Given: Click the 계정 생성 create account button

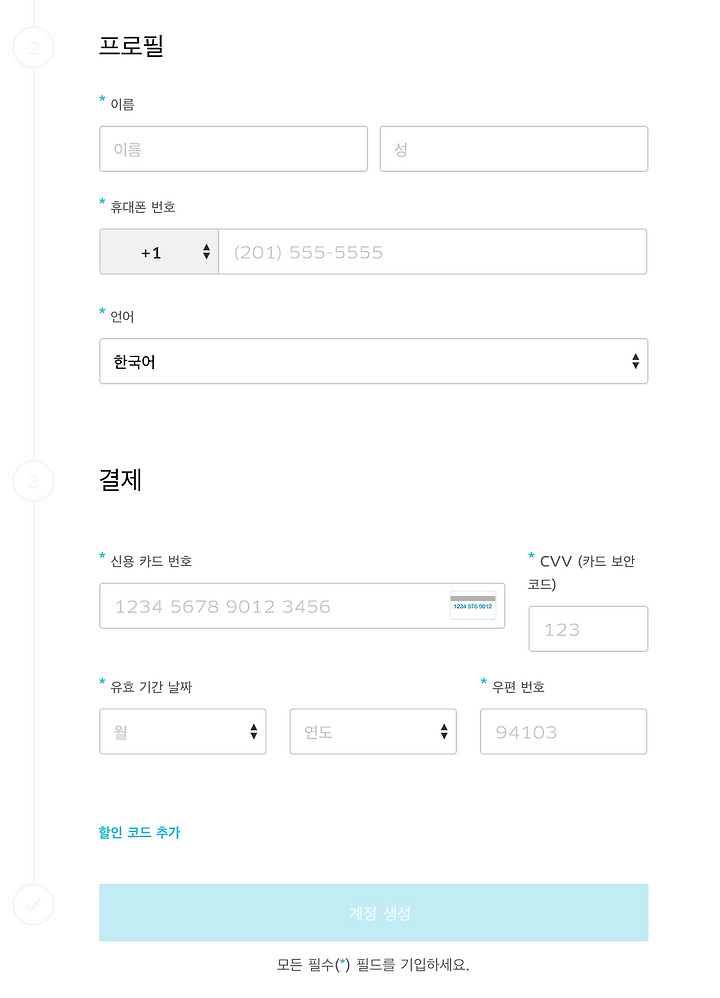Looking at the screenshot, I should coord(374,913).
